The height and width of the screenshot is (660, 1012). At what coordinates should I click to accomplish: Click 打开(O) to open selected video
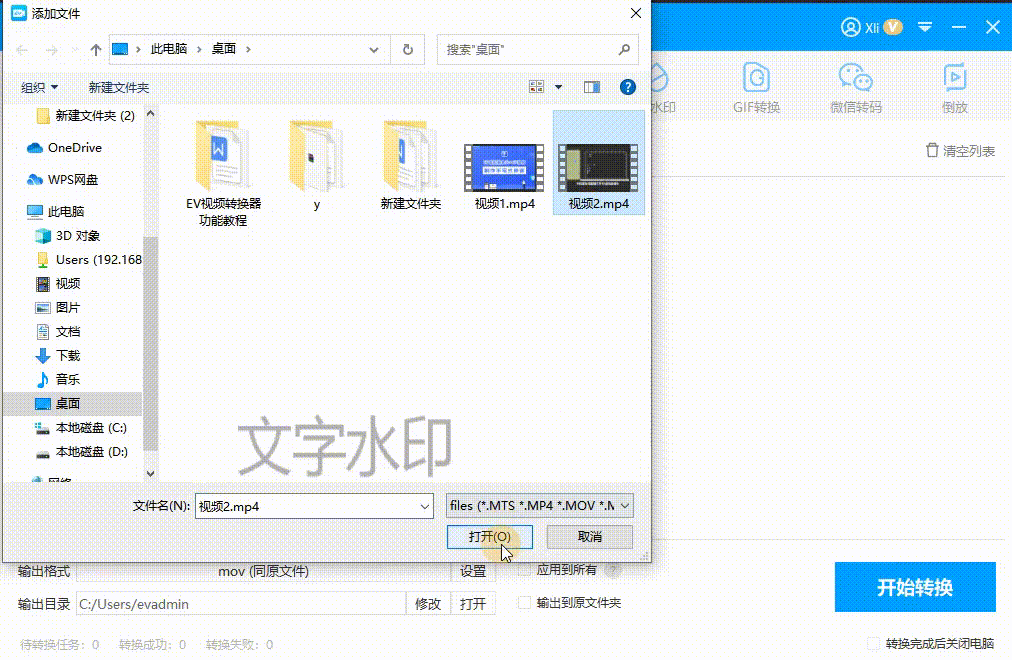point(489,537)
